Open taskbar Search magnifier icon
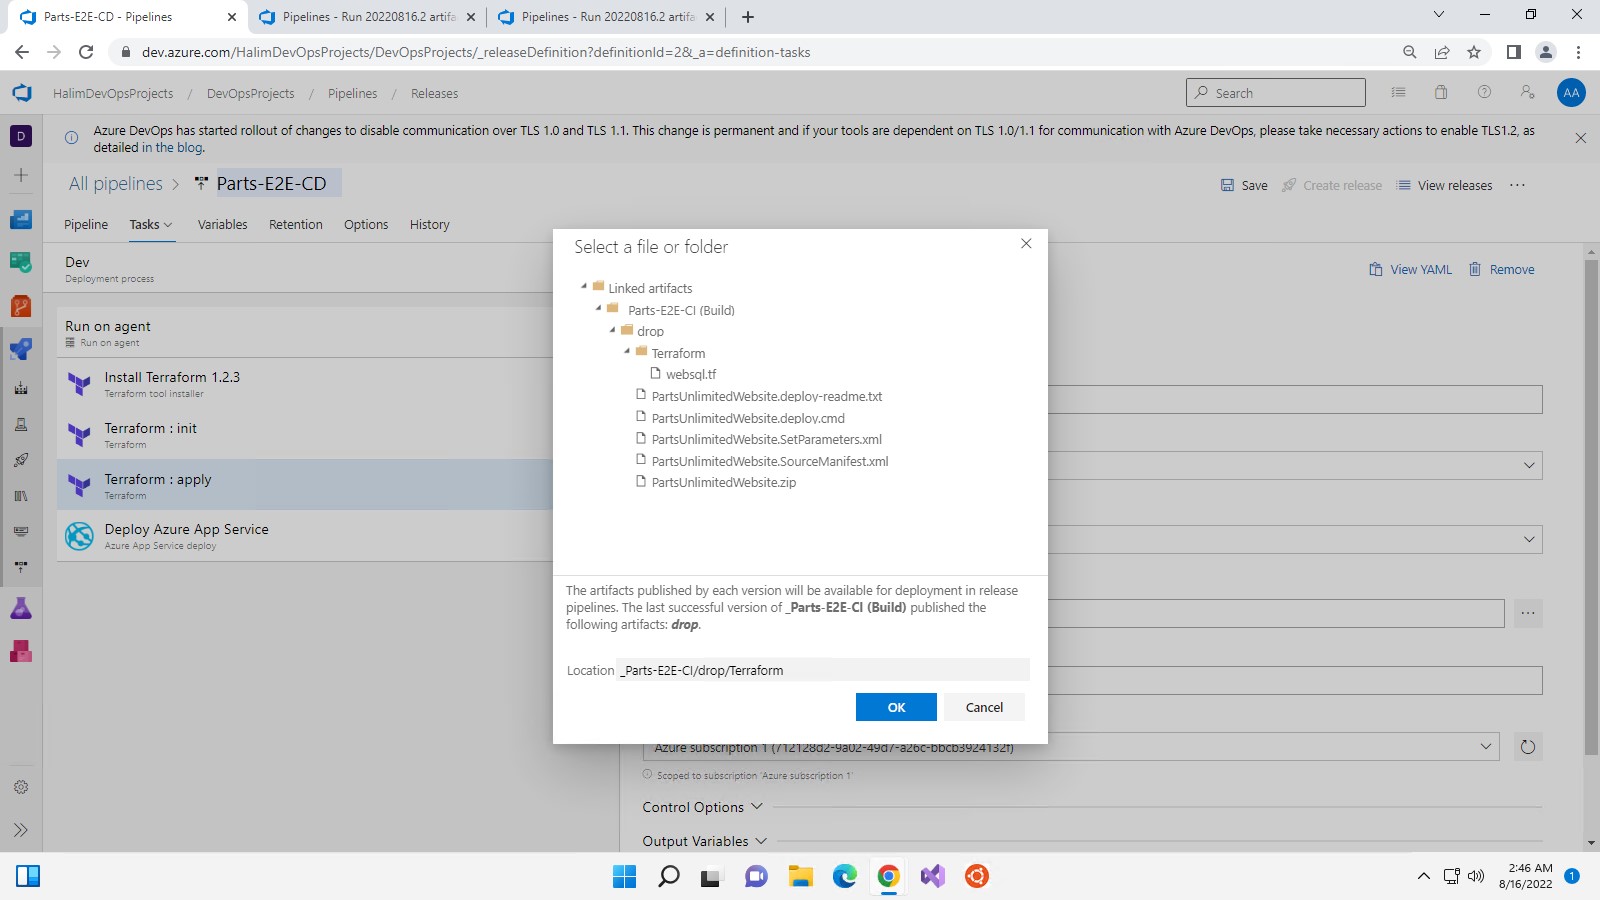The height and width of the screenshot is (900, 1600). (668, 877)
